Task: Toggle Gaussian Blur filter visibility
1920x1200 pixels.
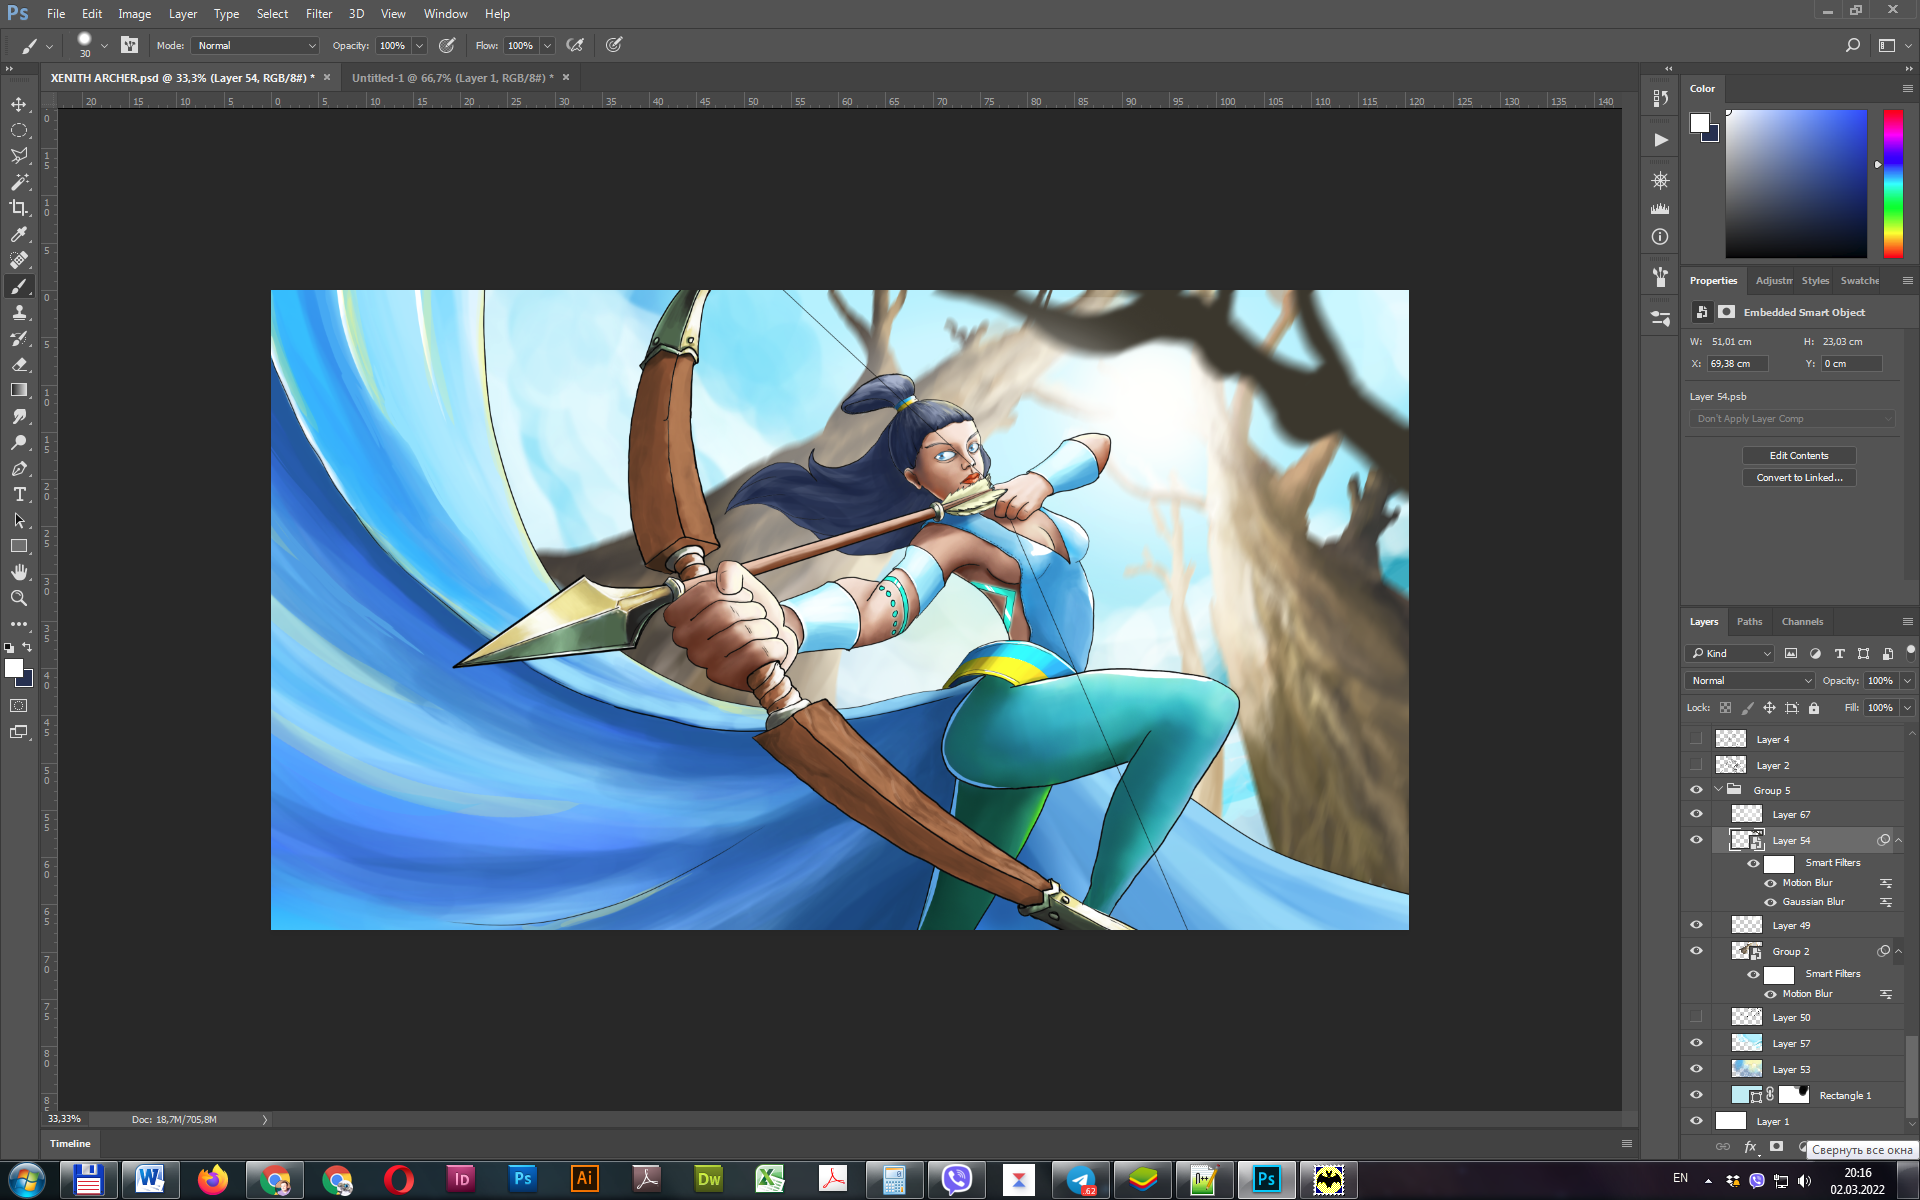Action: tap(1770, 902)
